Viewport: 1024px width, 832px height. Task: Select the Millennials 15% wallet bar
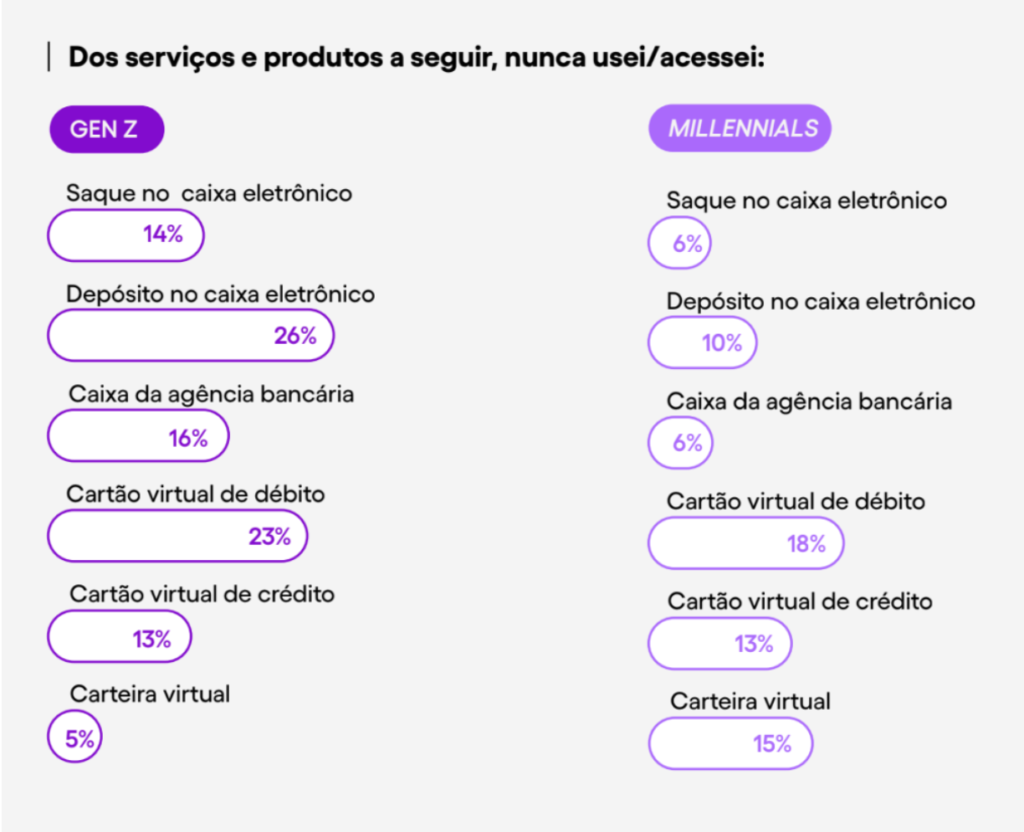730,744
